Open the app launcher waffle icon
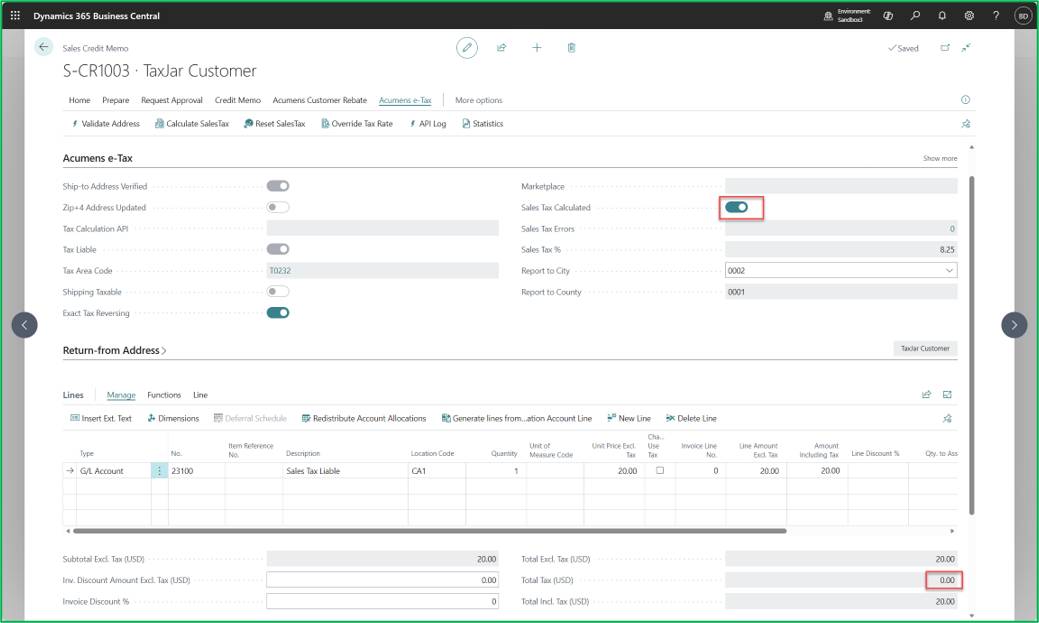Screen dimensions: 1039x623 15,15
